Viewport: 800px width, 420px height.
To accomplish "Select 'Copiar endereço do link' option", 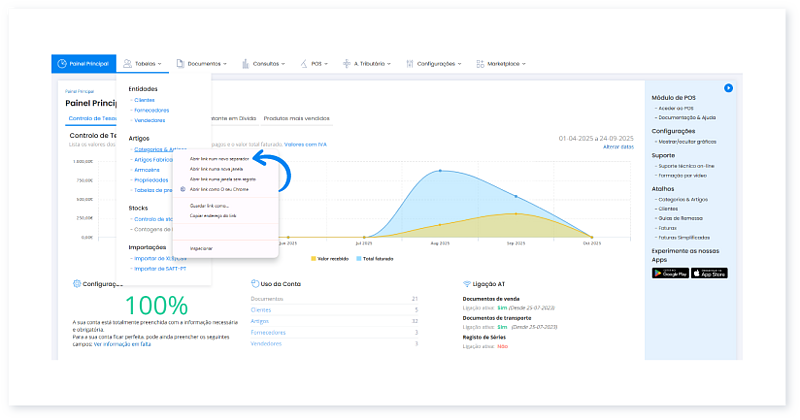I will click(x=212, y=215).
